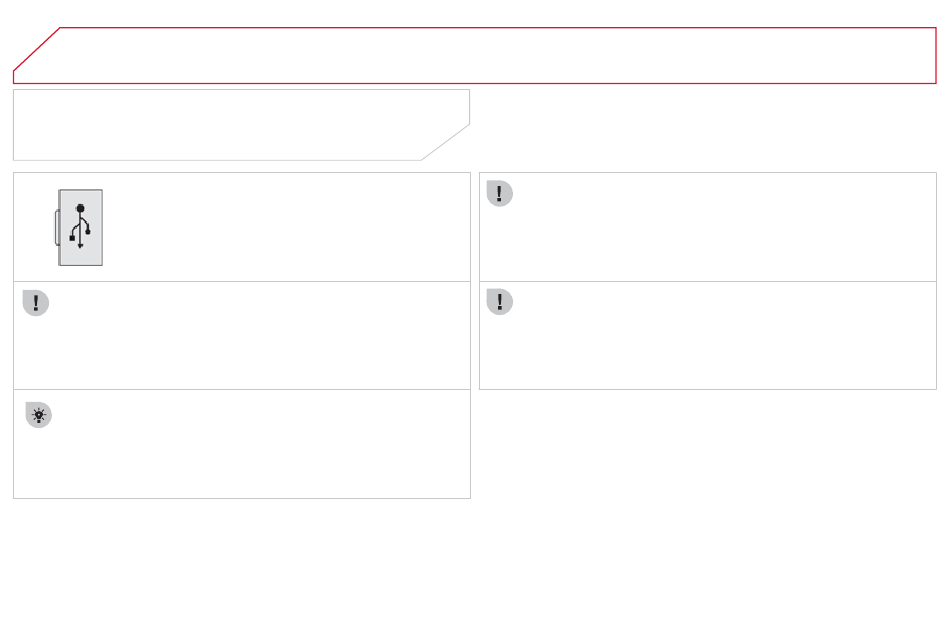Click the USB port illustration
950x620 pixels.
[79, 227]
